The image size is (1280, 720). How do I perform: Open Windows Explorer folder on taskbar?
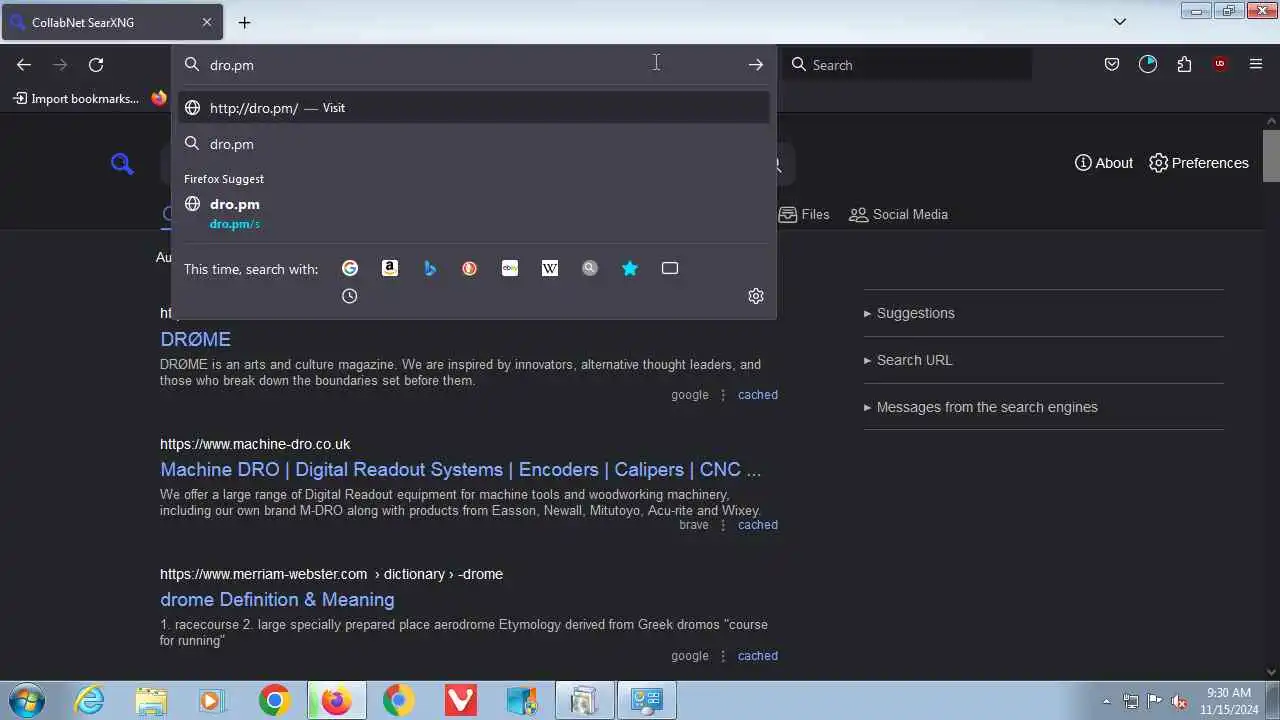[x=151, y=701]
